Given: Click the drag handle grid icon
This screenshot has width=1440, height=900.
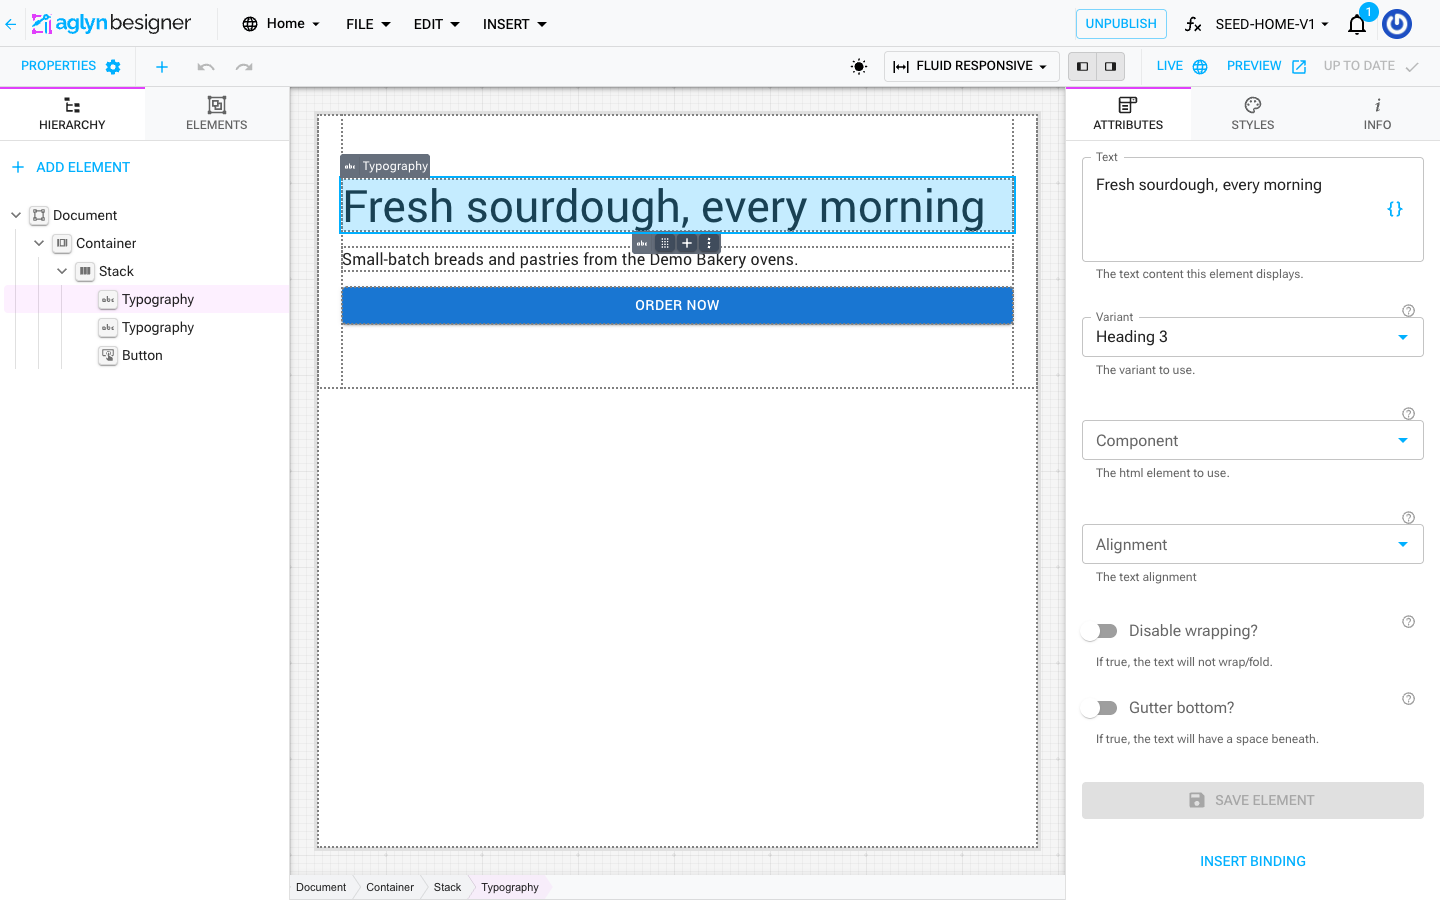Looking at the screenshot, I should [x=664, y=243].
